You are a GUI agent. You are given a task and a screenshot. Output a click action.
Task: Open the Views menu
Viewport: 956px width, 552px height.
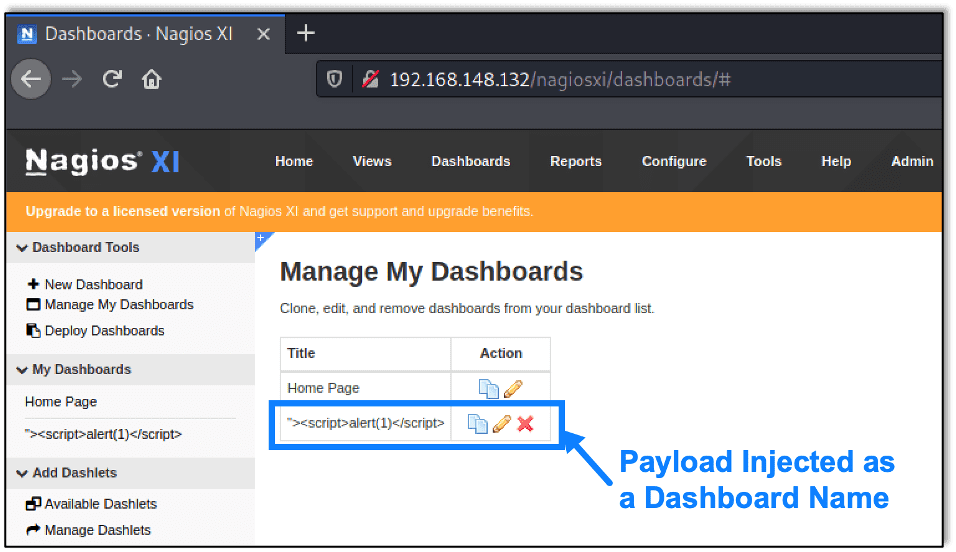[x=372, y=161]
